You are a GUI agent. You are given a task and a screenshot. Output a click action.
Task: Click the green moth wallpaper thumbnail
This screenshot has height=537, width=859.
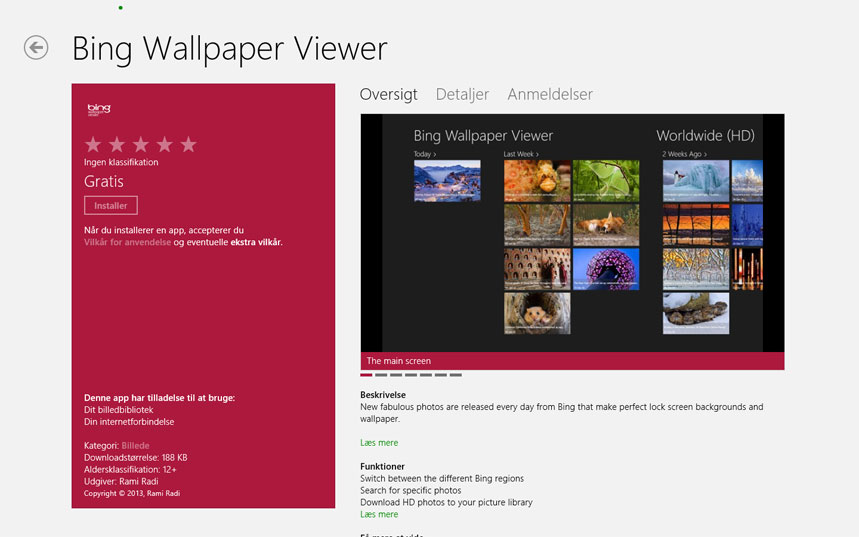606,181
